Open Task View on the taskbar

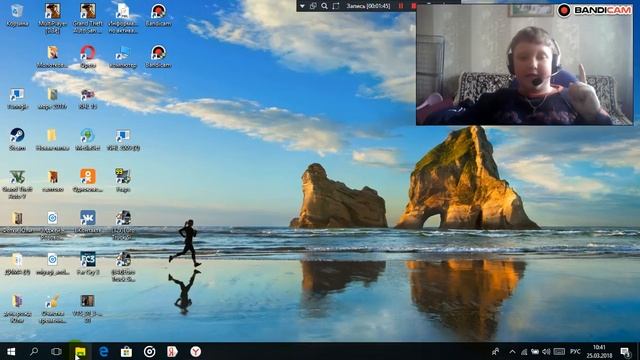(x=56, y=351)
